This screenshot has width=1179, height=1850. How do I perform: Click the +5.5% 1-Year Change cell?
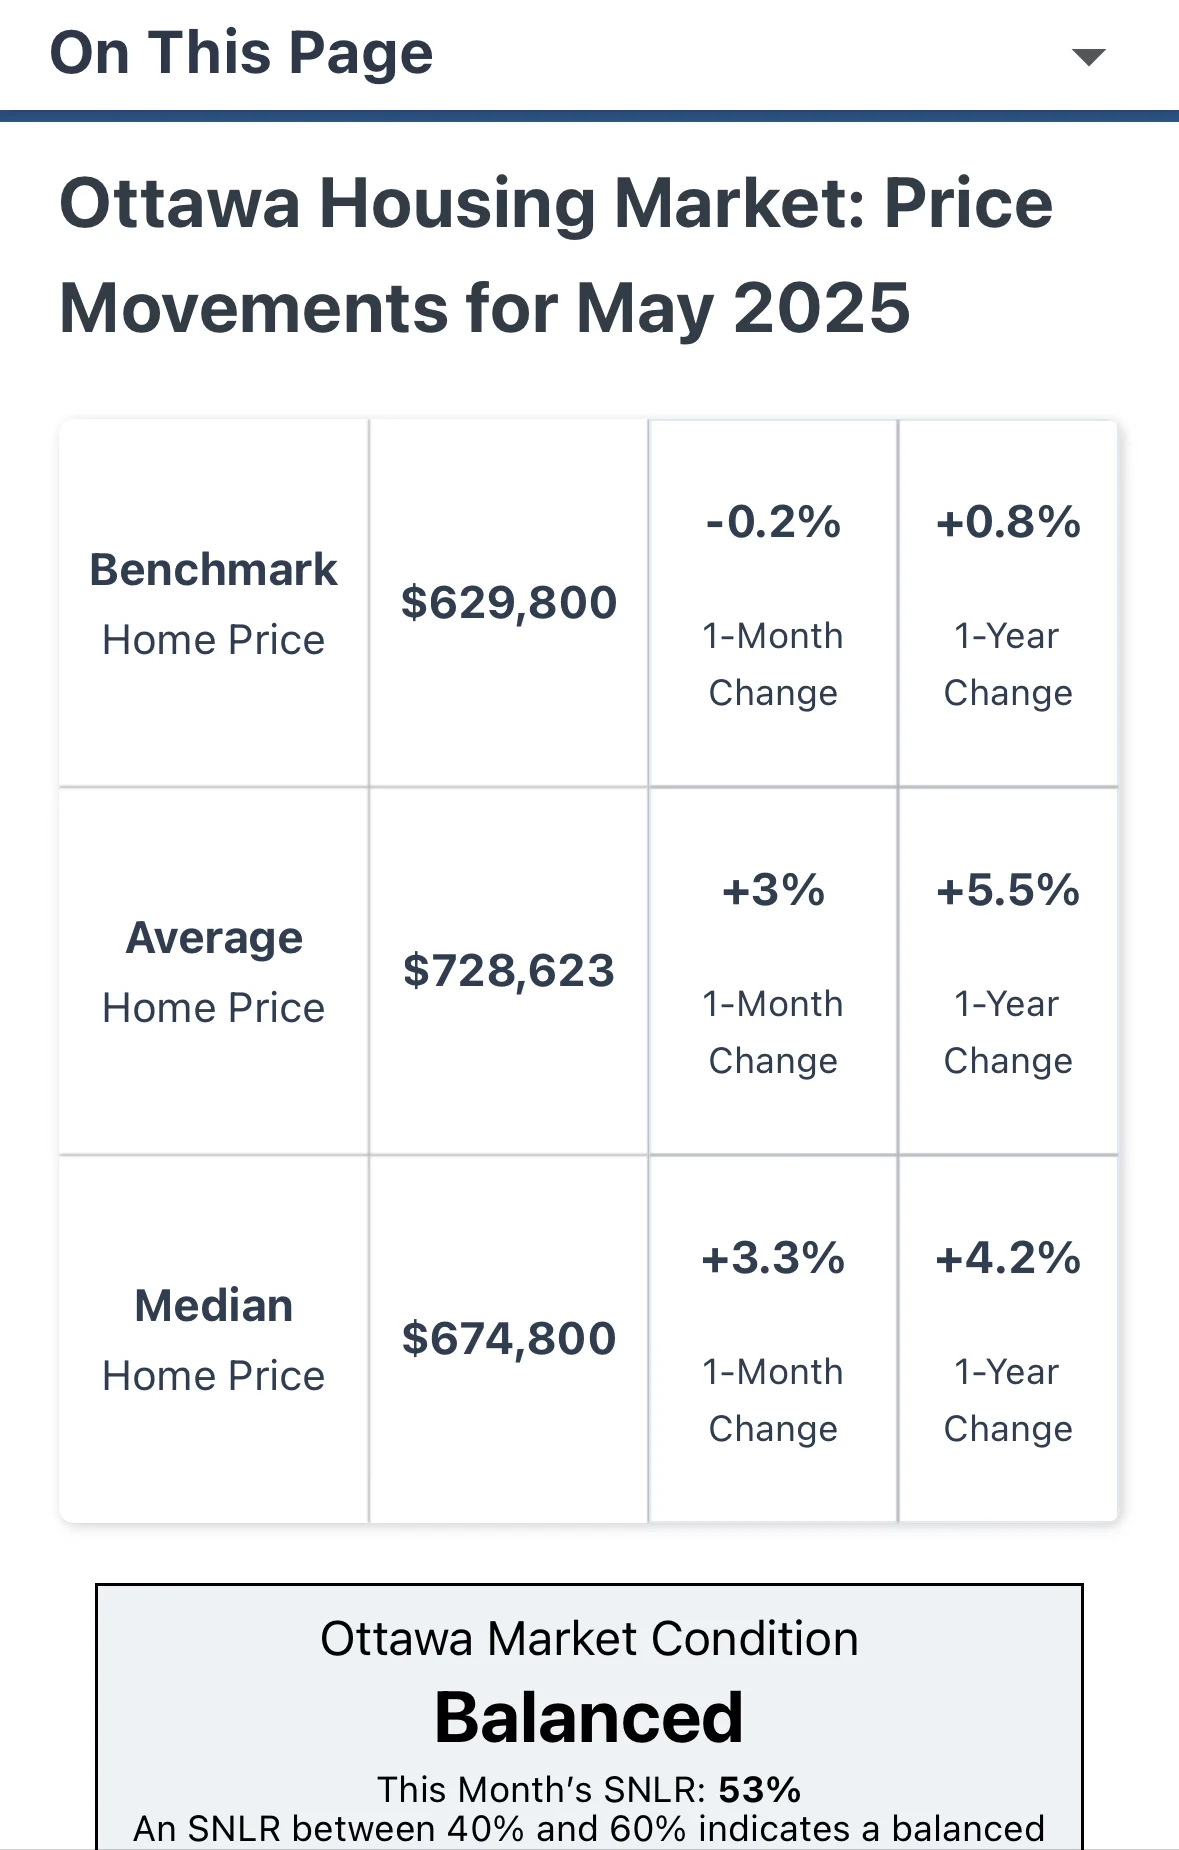(1007, 971)
